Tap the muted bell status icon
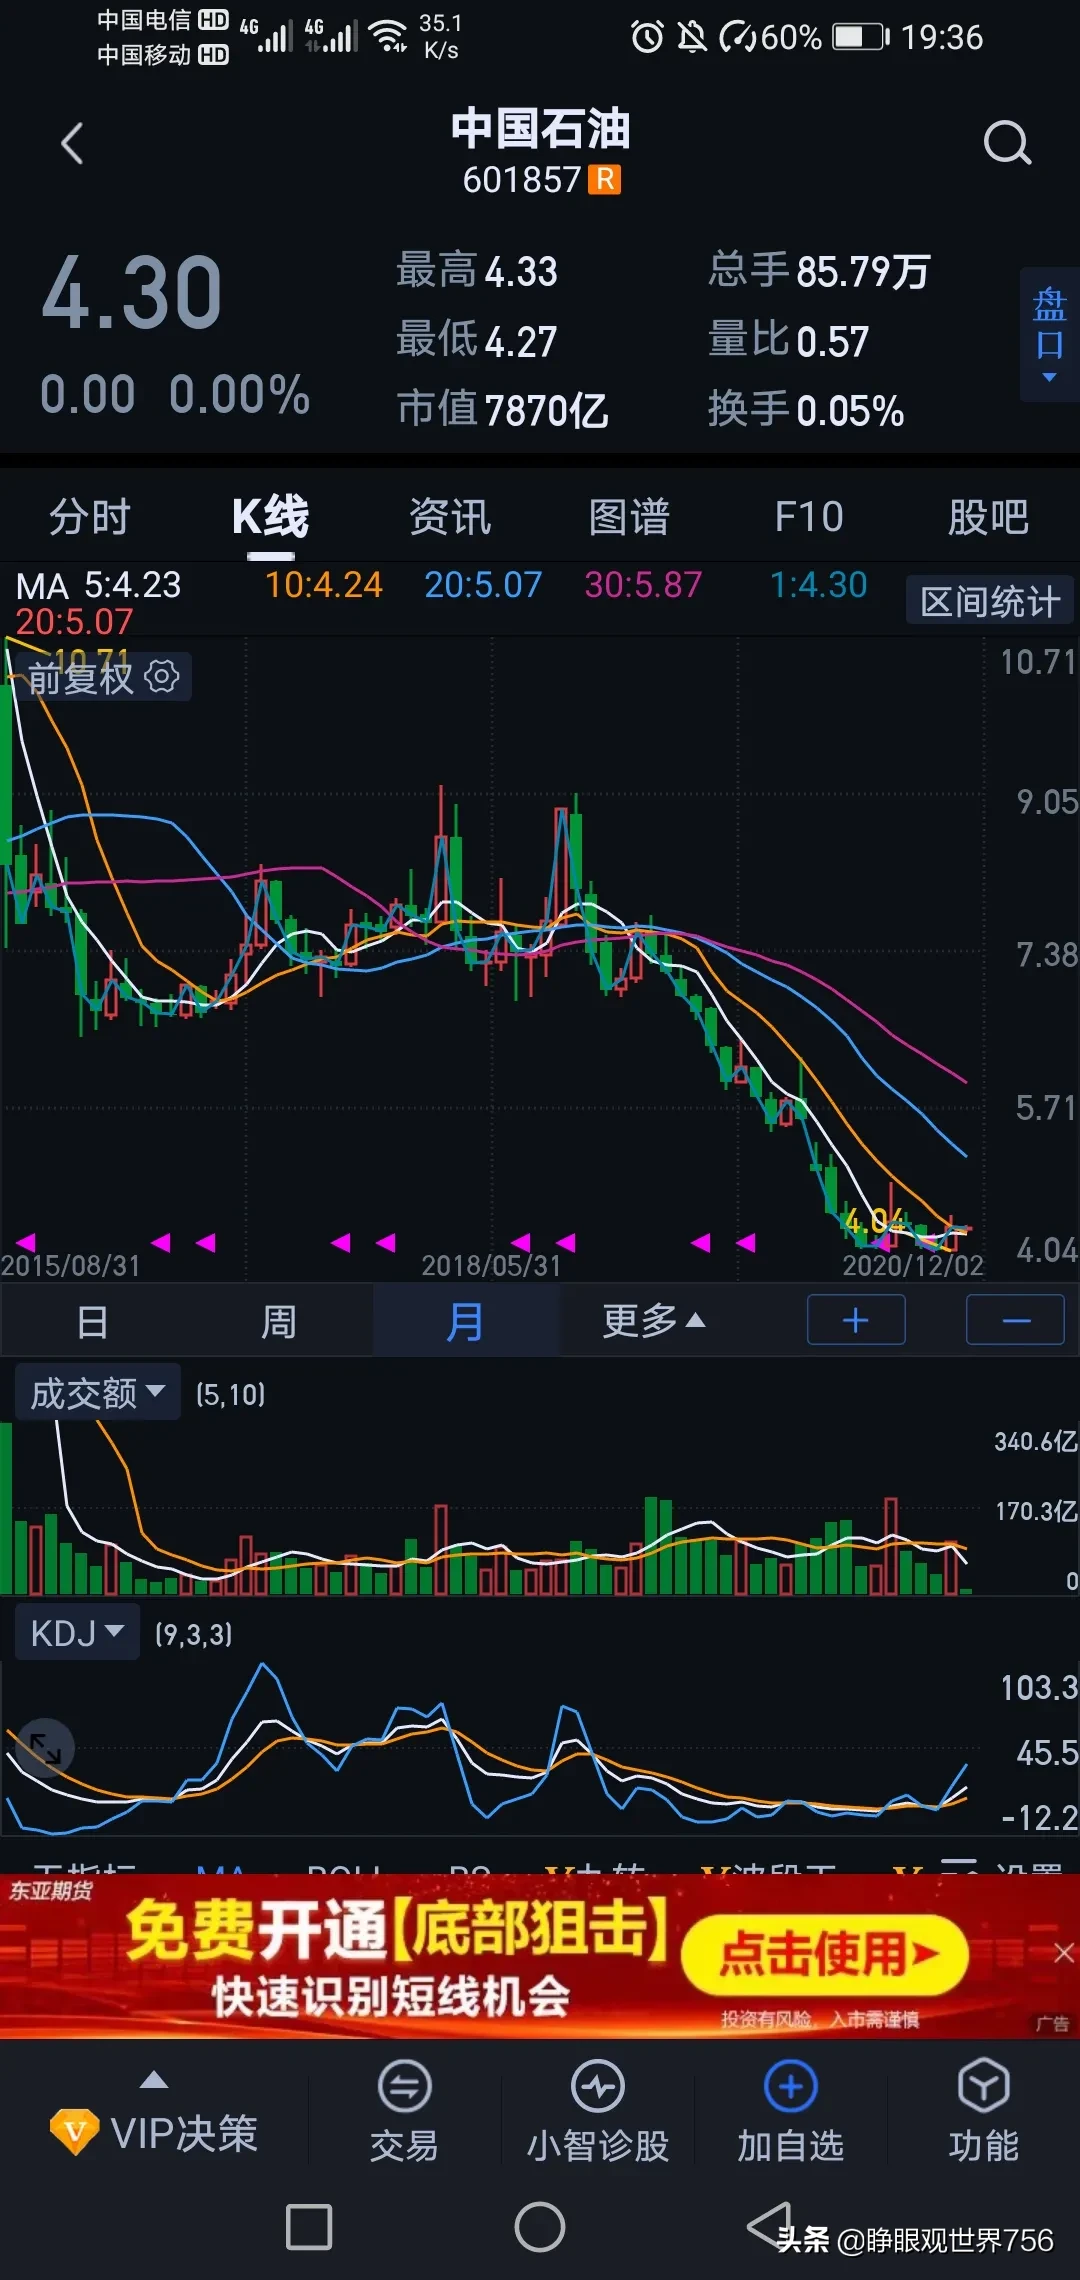Screen dimensions: 1080x2280 point(691,37)
